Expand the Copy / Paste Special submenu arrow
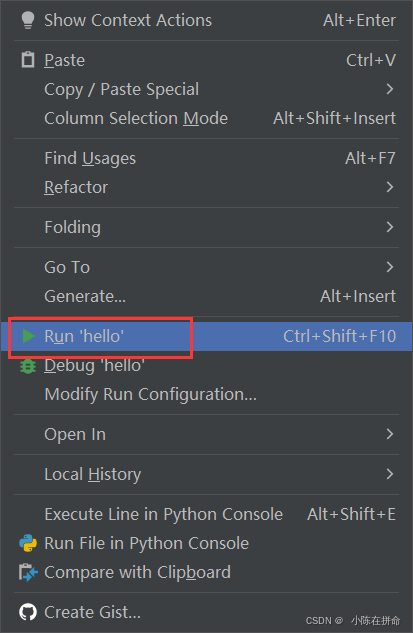 coord(390,89)
